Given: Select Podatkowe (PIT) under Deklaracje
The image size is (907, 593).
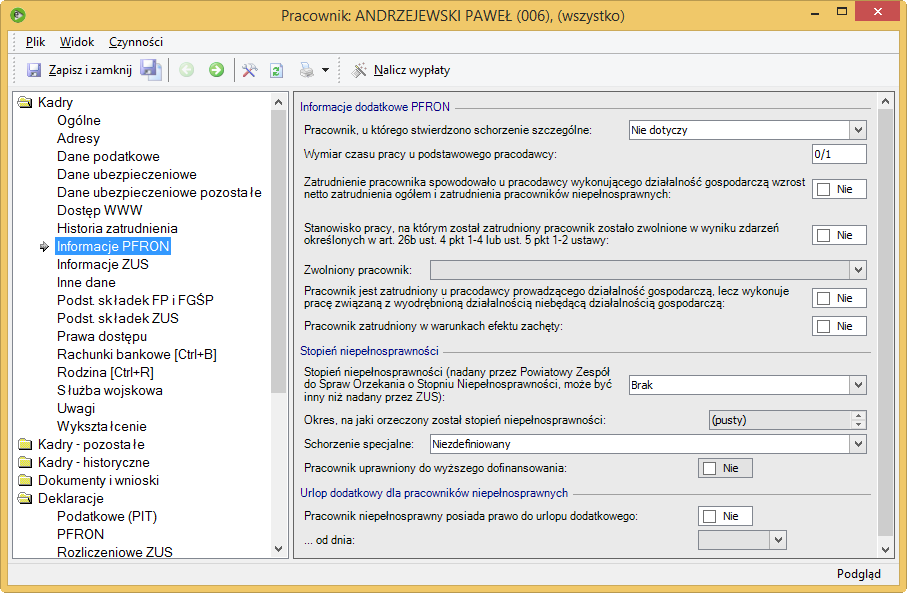Looking at the screenshot, I should [x=107, y=516].
